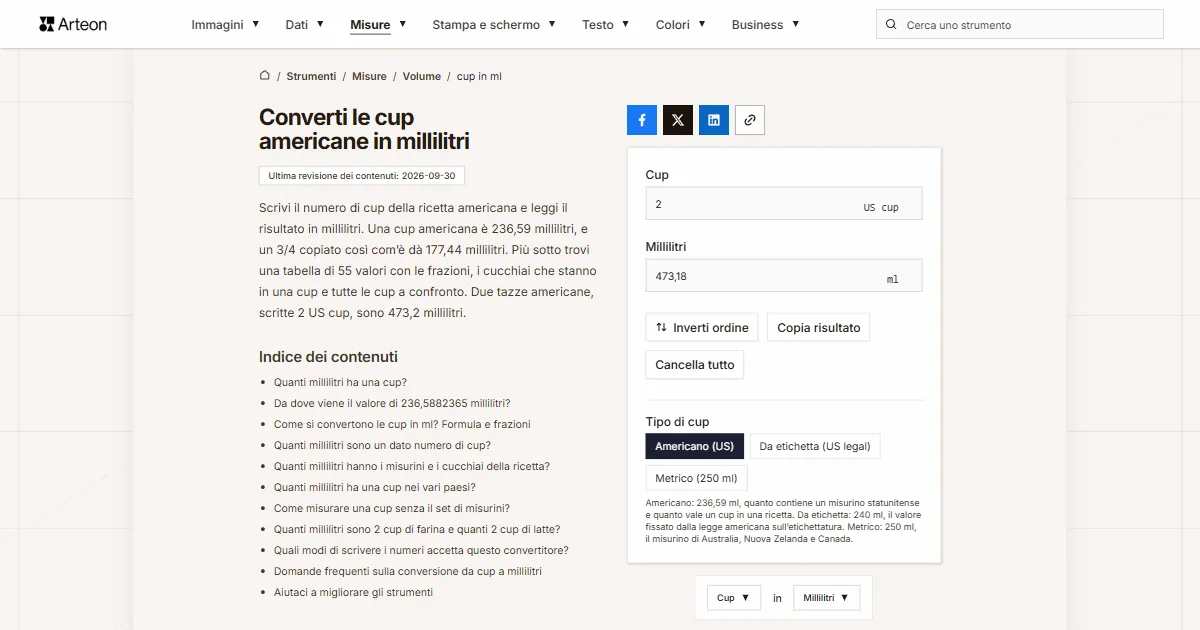The width and height of the screenshot is (1200, 630).
Task: Jump to misurini e cucchiai section
Action: tap(412, 466)
